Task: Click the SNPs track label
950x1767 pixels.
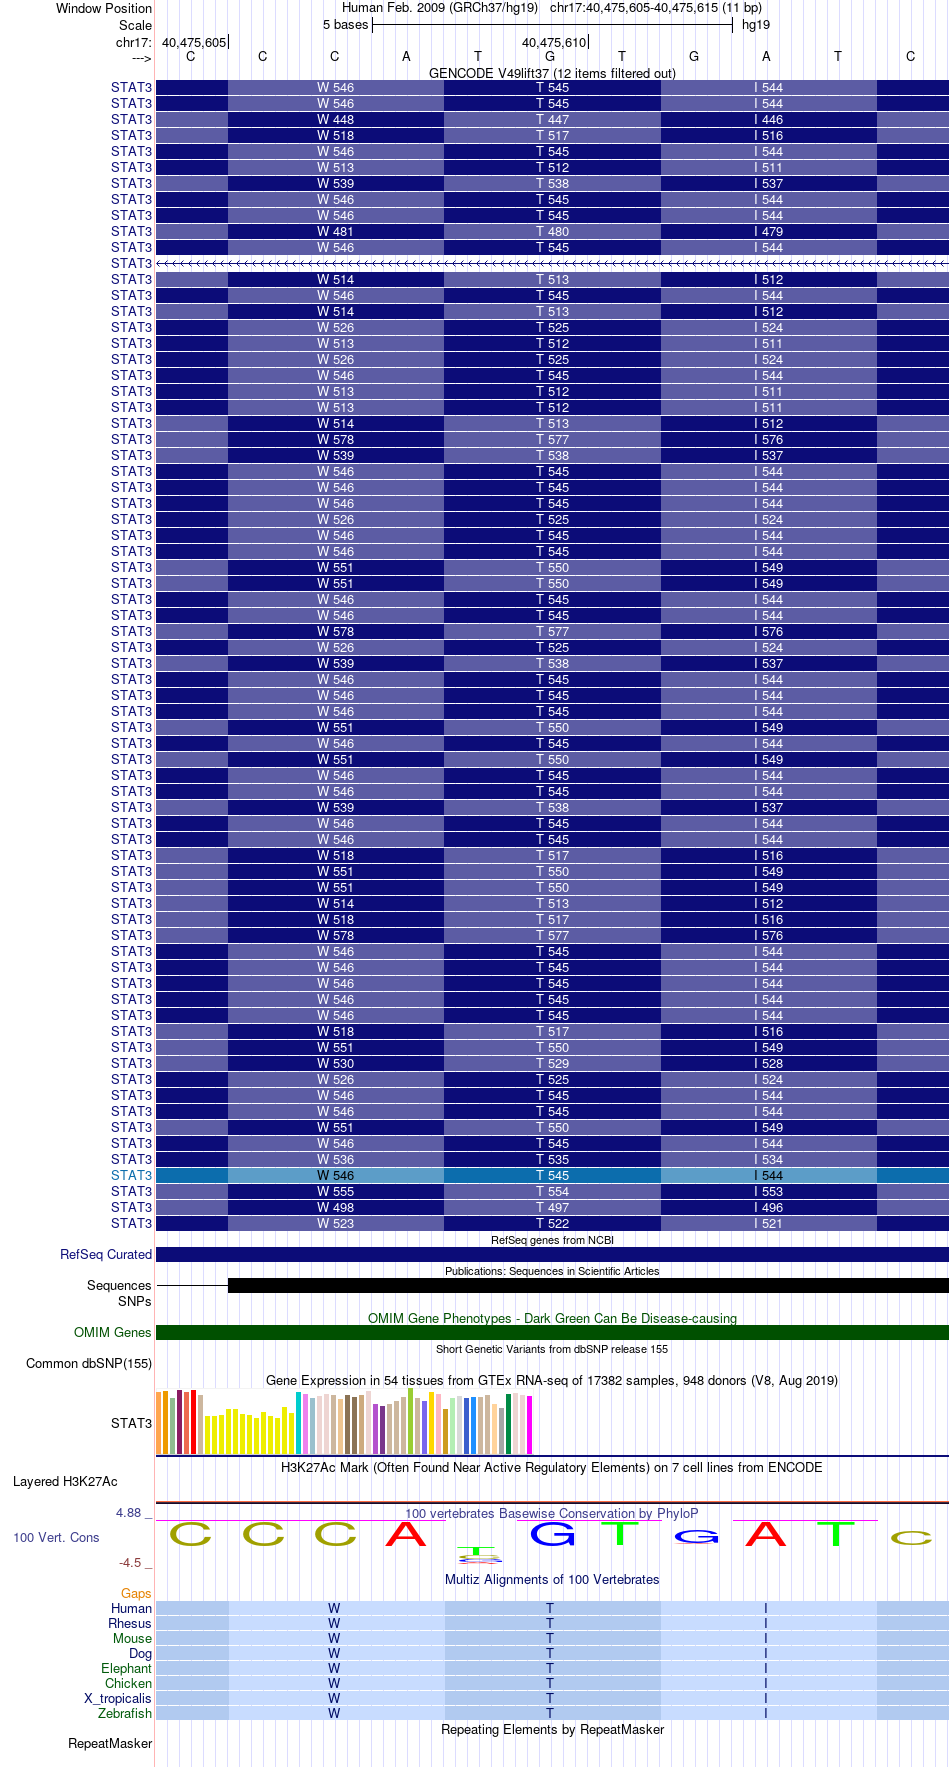Action: (x=135, y=1301)
